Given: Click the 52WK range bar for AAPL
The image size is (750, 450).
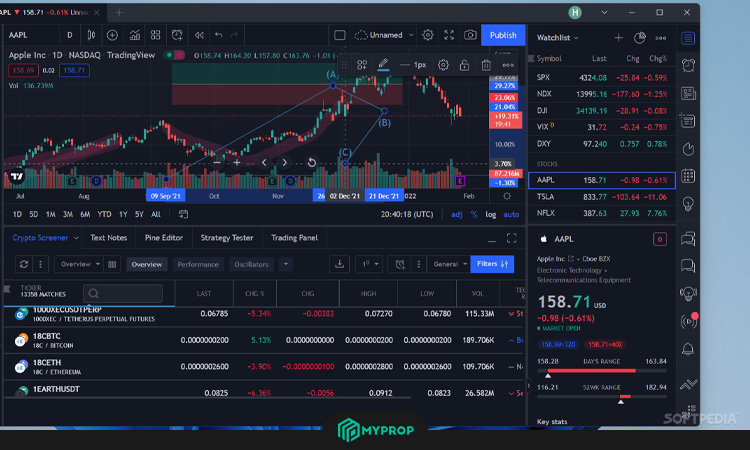Looking at the screenshot, I should [x=602, y=396].
